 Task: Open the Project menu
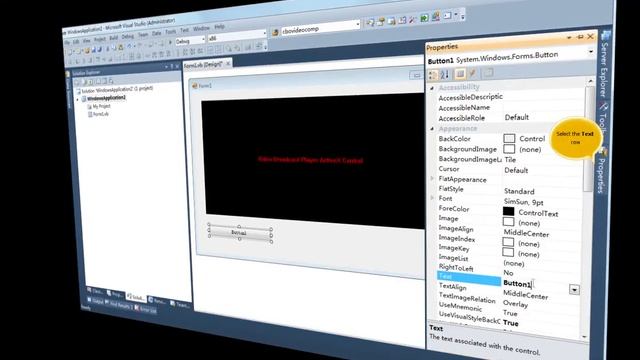click(x=100, y=40)
